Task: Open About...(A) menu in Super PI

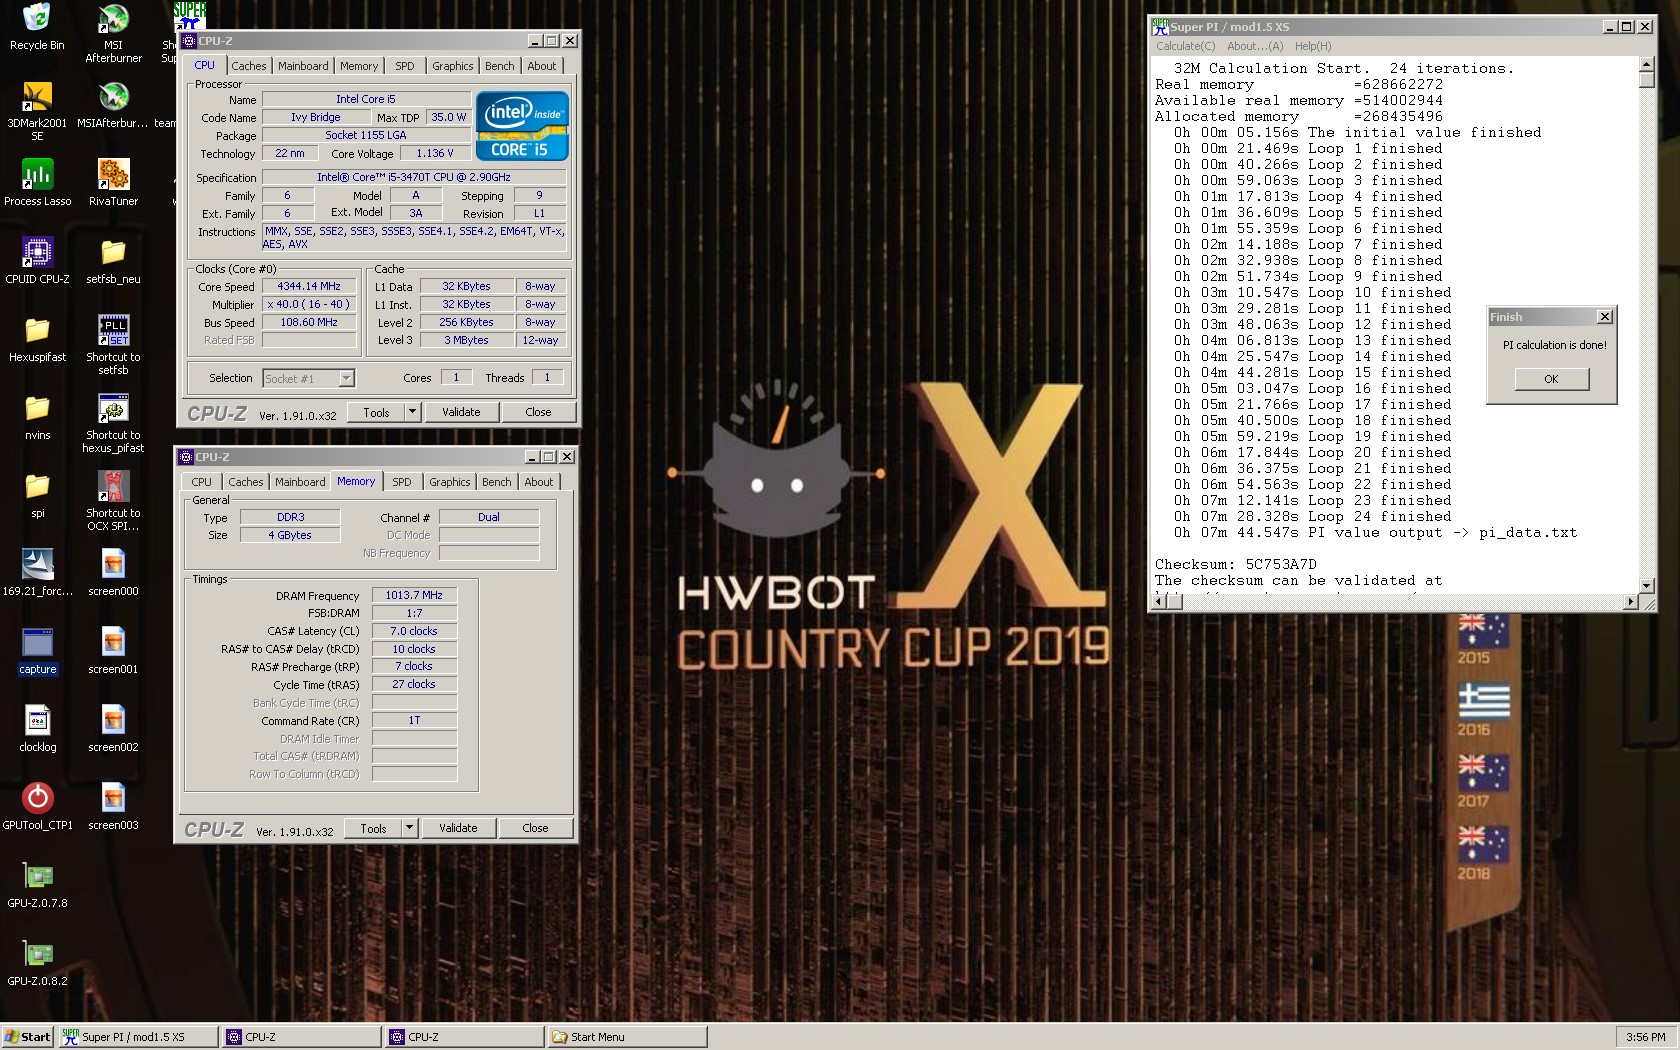Action: 1255,46
